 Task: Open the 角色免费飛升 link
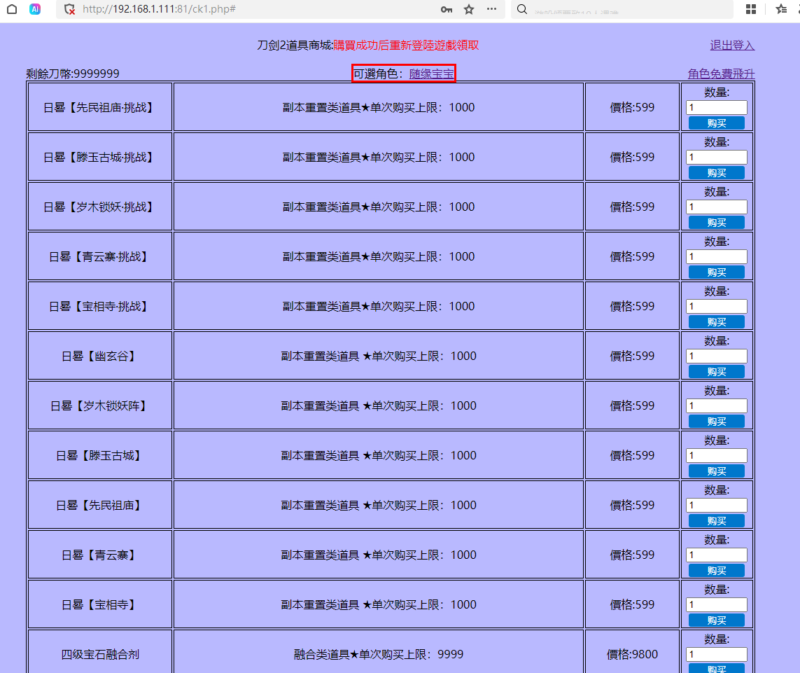tap(720, 74)
